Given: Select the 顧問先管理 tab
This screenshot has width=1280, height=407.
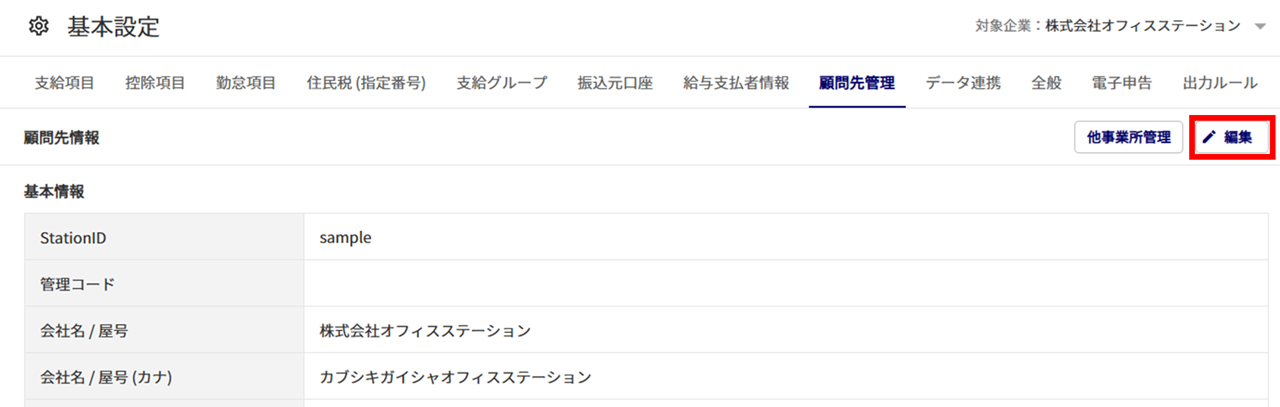Looking at the screenshot, I should click(857, 83).
